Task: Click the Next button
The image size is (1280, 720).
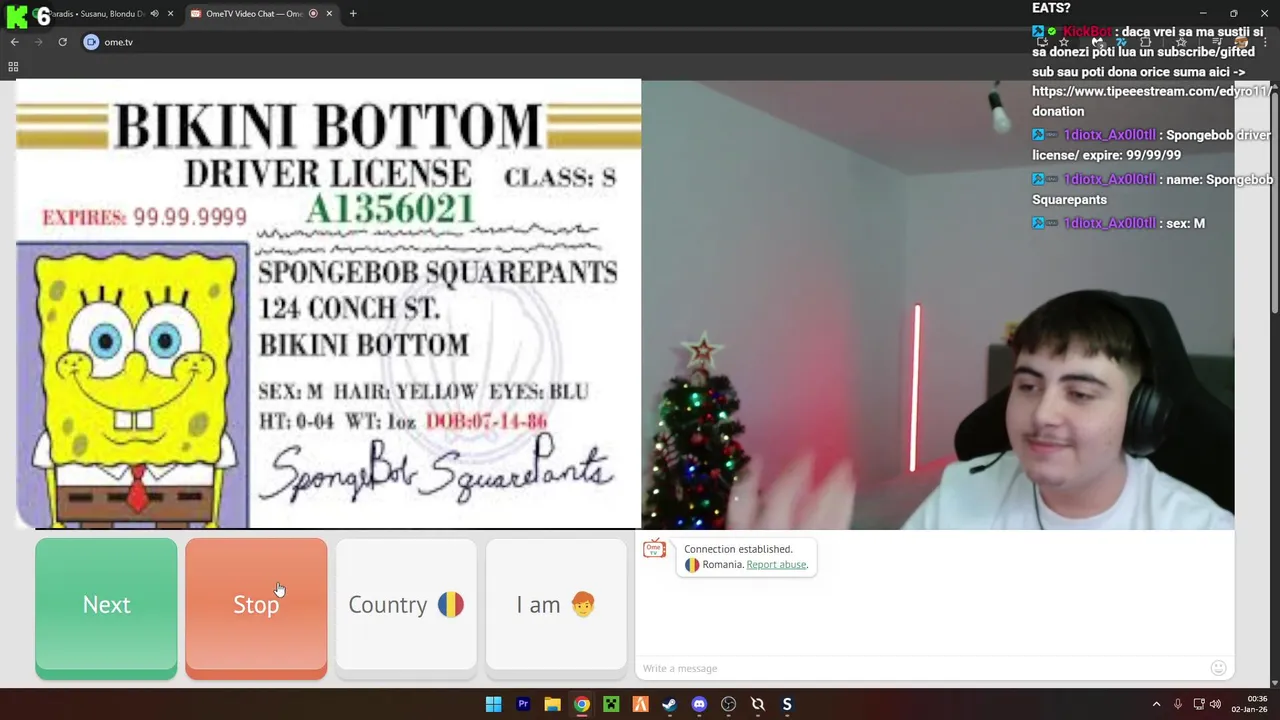Action: 106,609
